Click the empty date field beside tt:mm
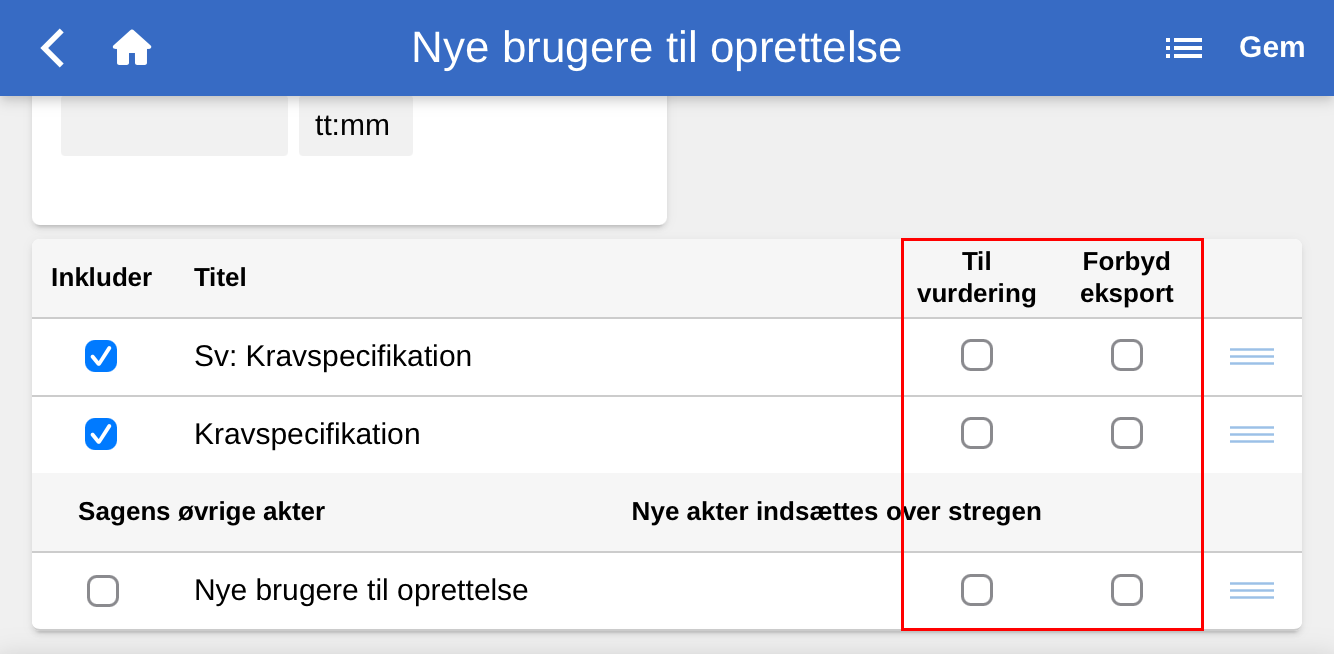 pyautogui.click(x=174, y=127)
